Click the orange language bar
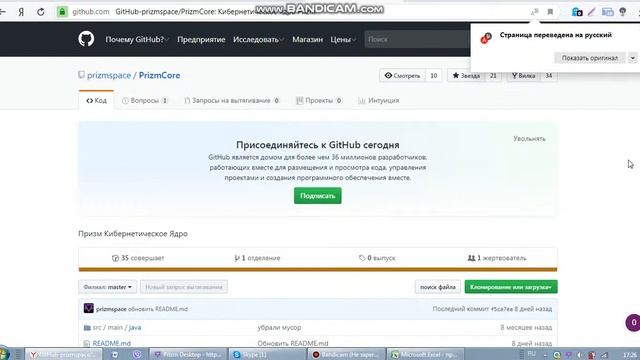 [318, 269]
